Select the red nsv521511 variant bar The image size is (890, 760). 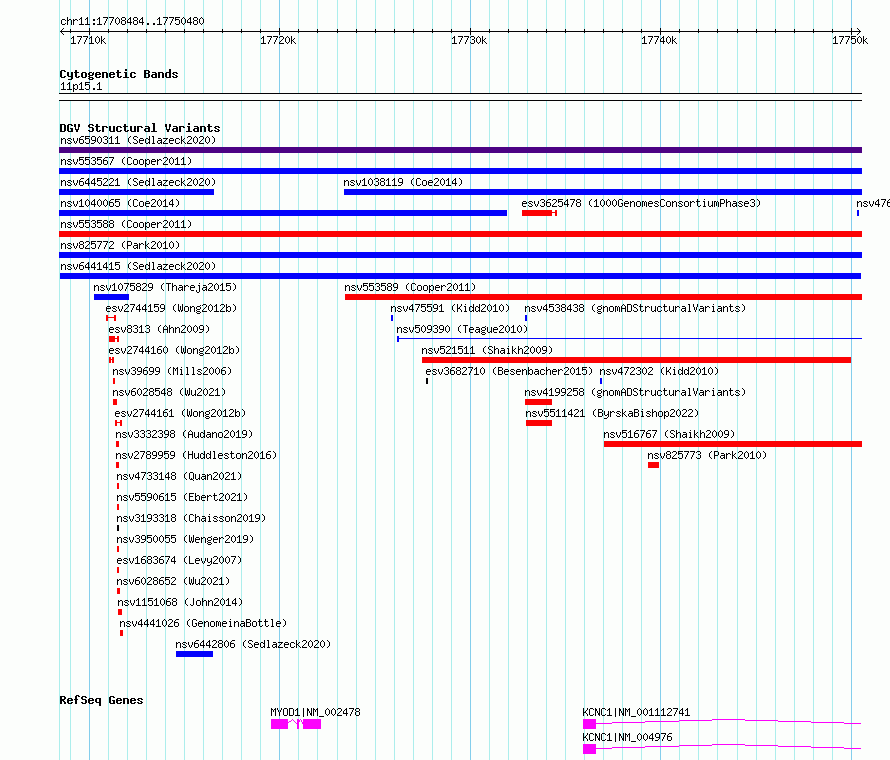pyautogui.click(x=636, y=360)
